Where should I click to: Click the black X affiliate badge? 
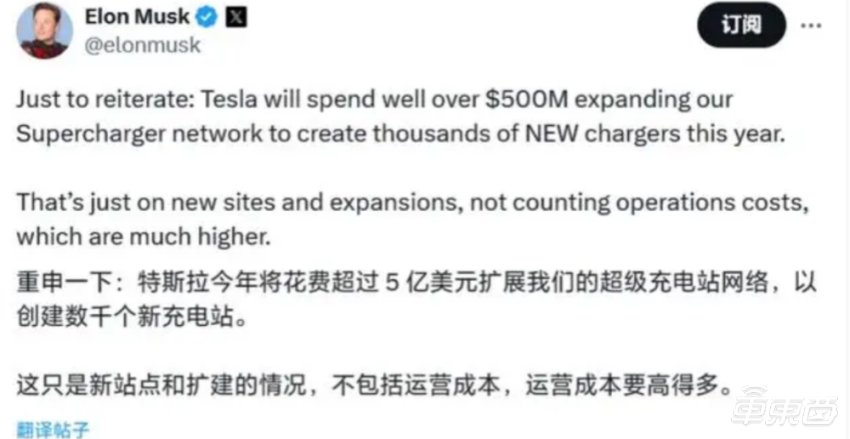[236, 18]
